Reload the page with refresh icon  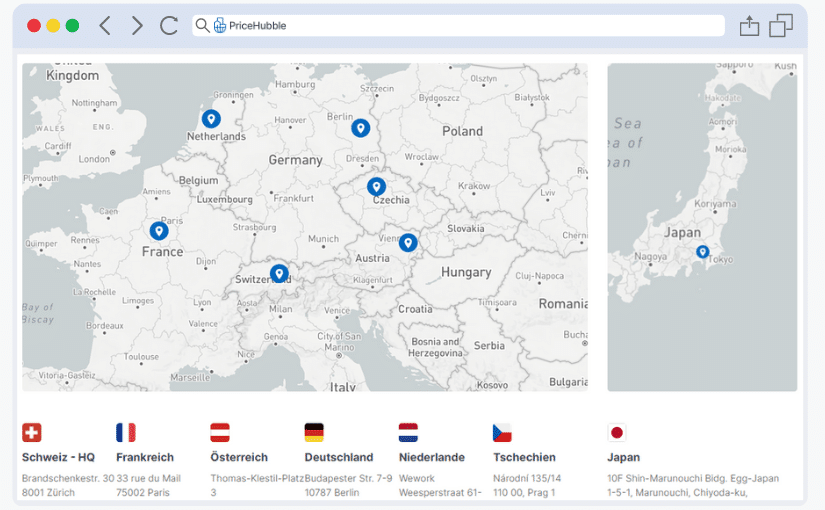[x=169, y=25]
